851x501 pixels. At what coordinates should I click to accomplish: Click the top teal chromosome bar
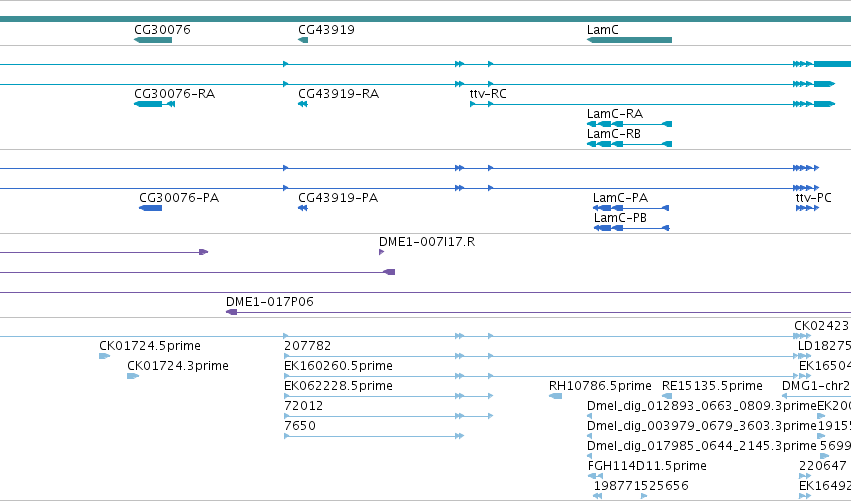pos(426,19)
